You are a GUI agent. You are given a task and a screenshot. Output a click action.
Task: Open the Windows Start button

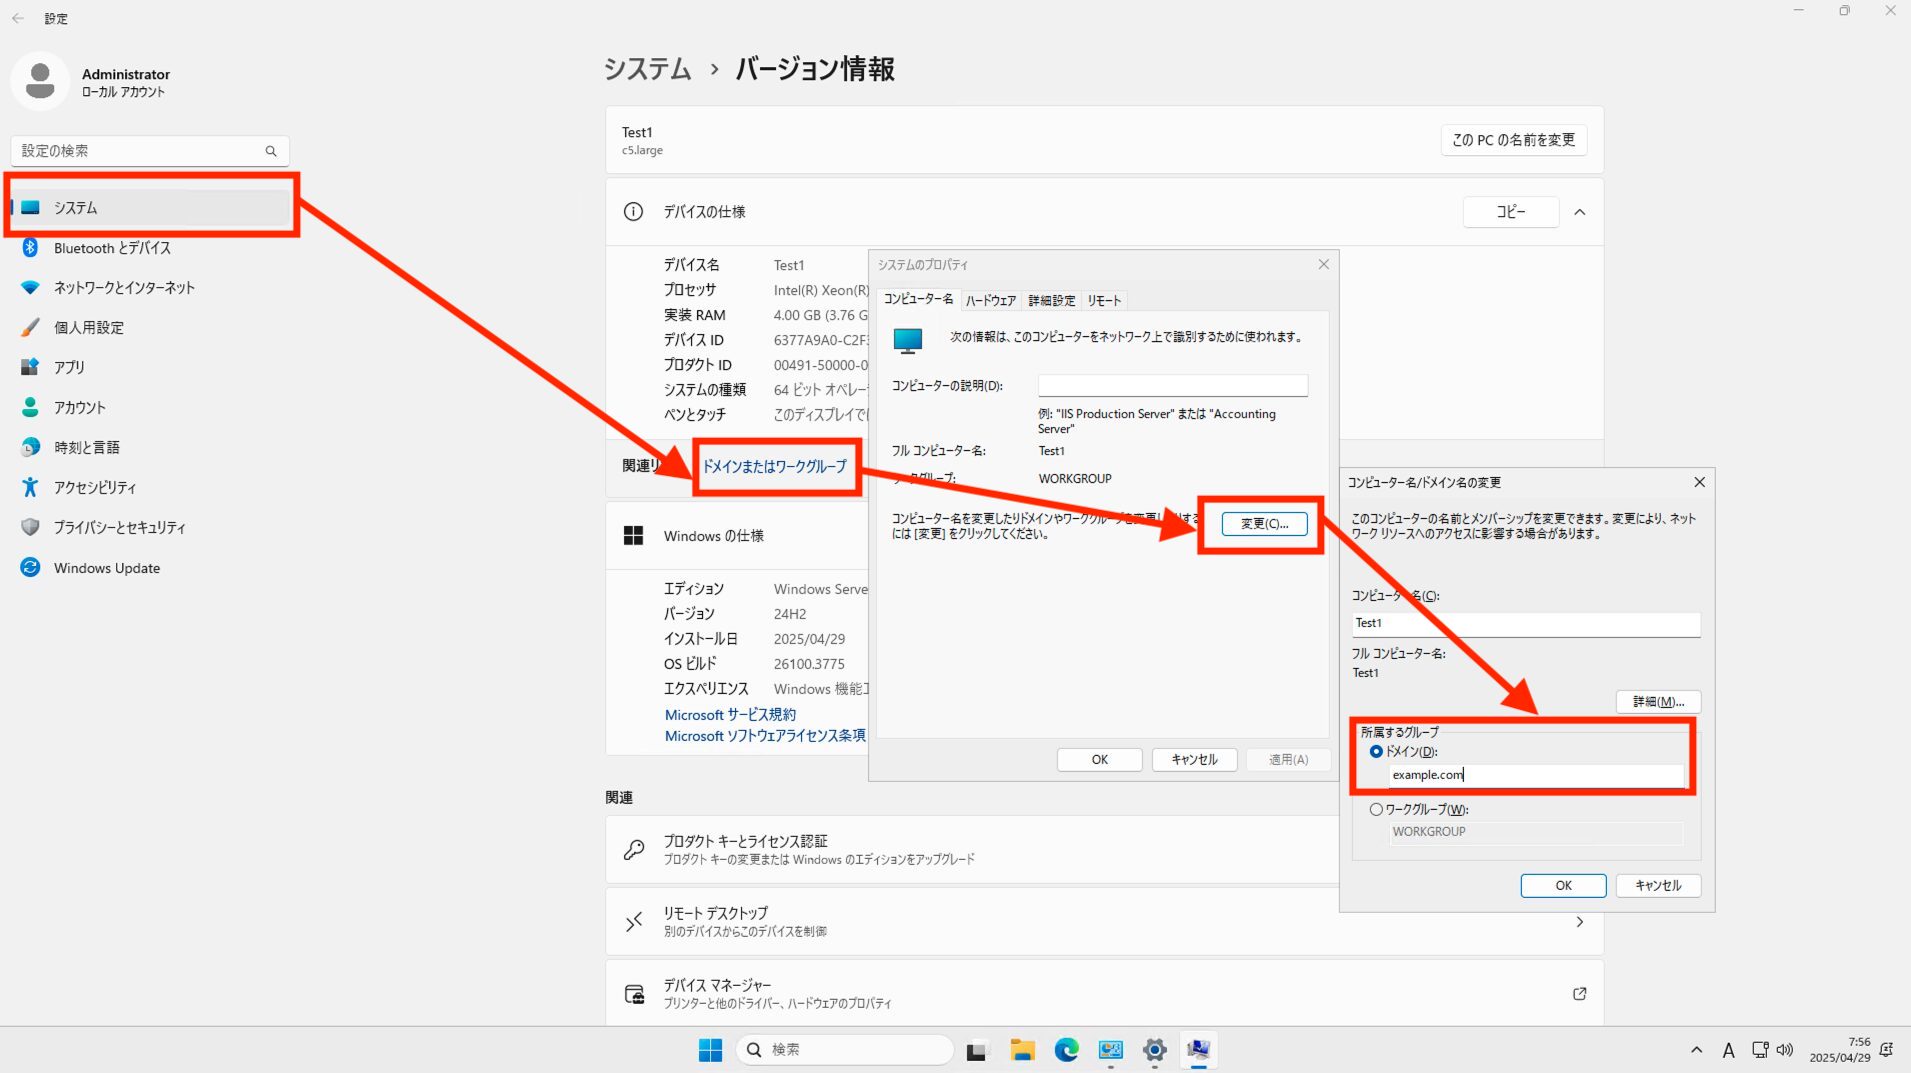click(710, 1049)
